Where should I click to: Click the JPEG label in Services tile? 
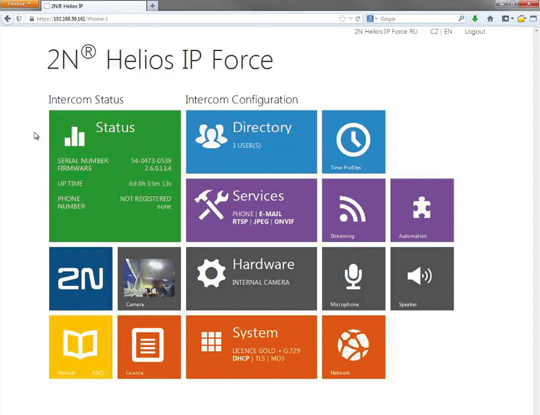(261, 221)
